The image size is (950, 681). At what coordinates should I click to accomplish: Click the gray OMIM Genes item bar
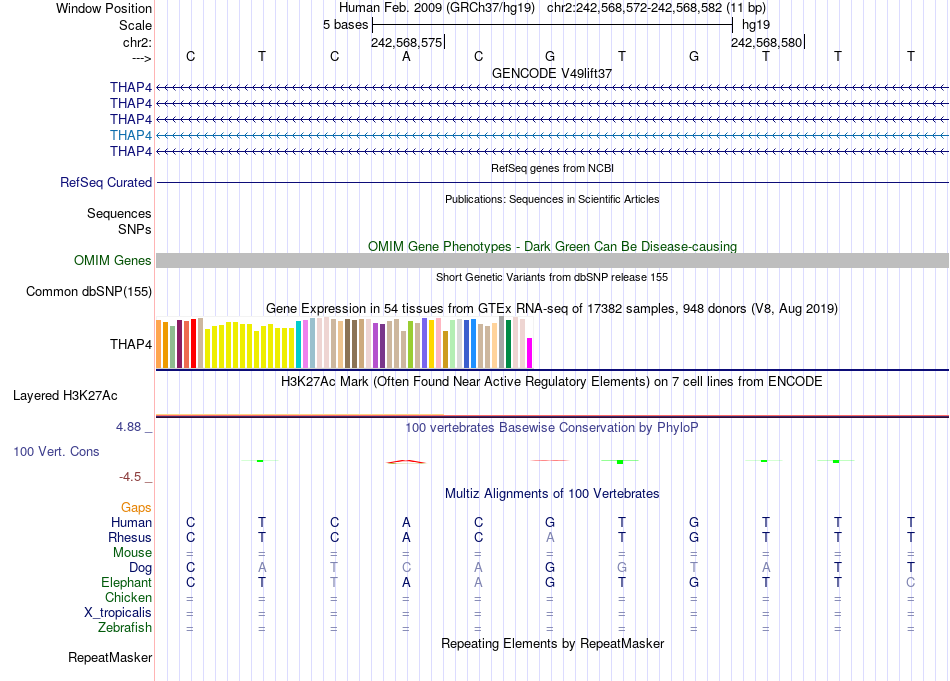[x=552, y=261]
